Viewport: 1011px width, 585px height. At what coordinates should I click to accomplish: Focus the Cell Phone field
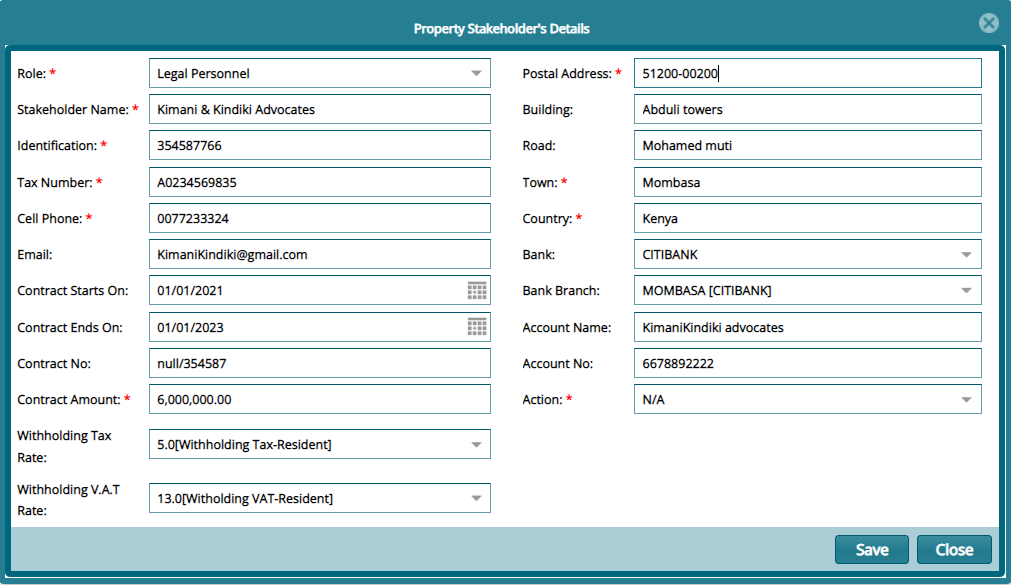pos(320,219)
